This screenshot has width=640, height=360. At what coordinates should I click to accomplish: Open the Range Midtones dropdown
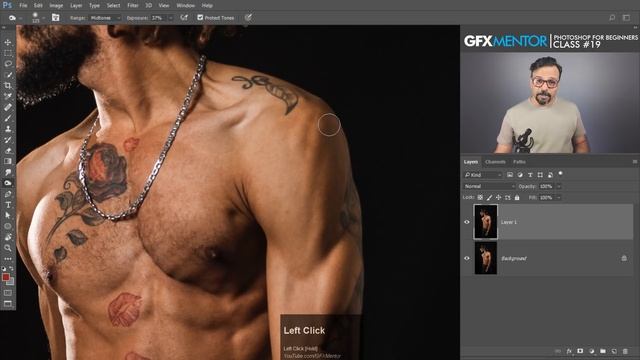pos(104,18)
